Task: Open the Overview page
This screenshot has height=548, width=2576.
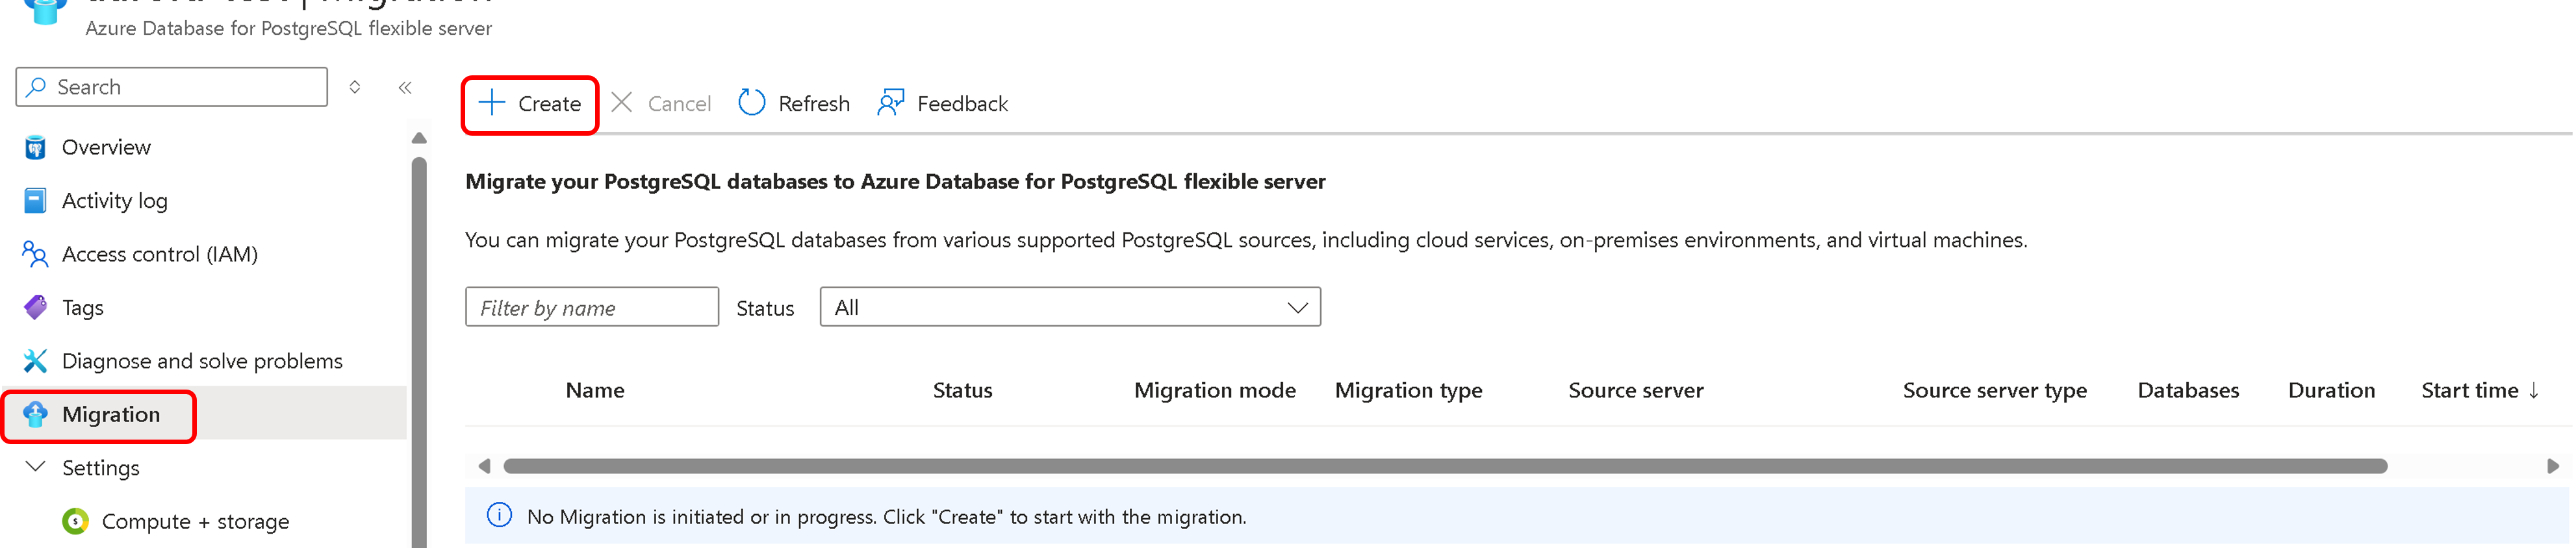Action: click(x=106, y=148)
